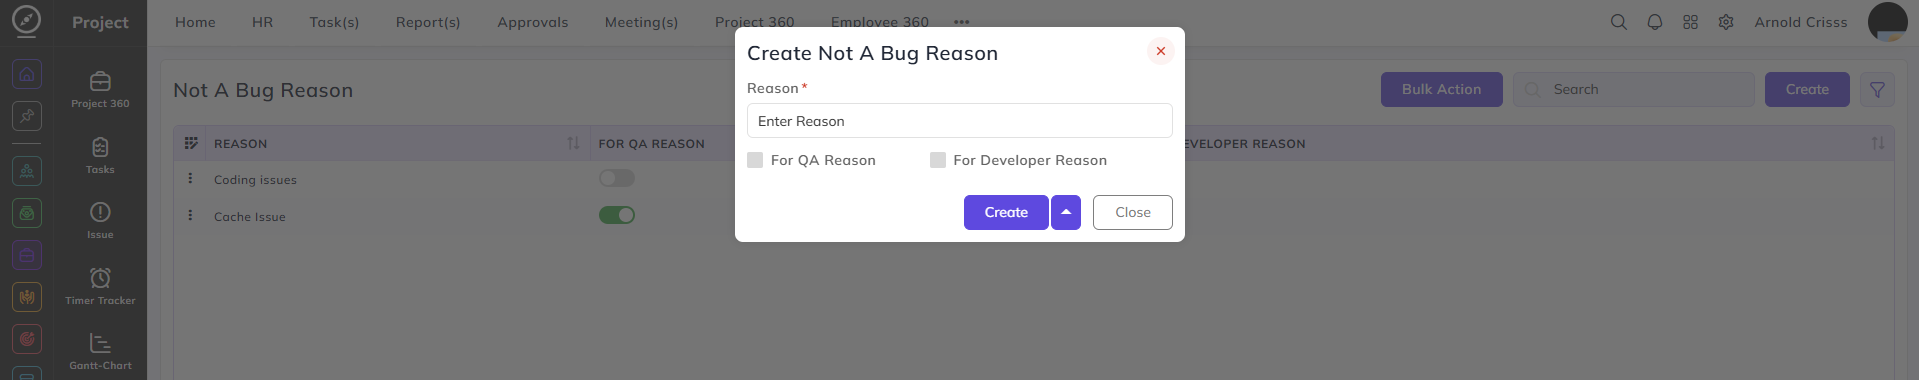This screenshot has height=380, width=1919.
Task: Open Issue in the sidebar
Action: [100, 220]
